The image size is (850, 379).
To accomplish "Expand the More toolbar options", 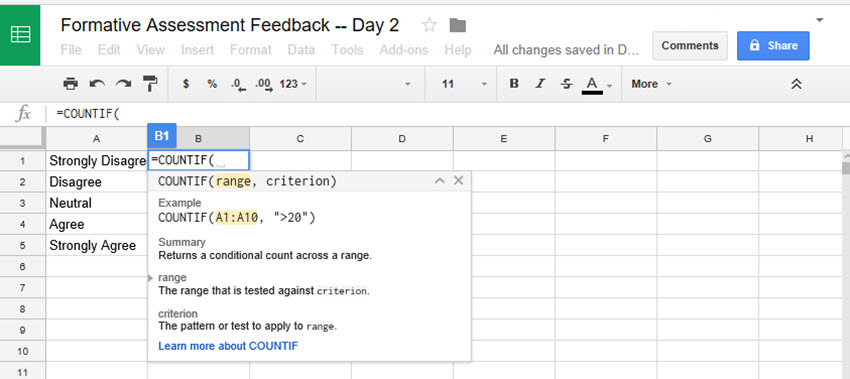I will pos(652,84).
